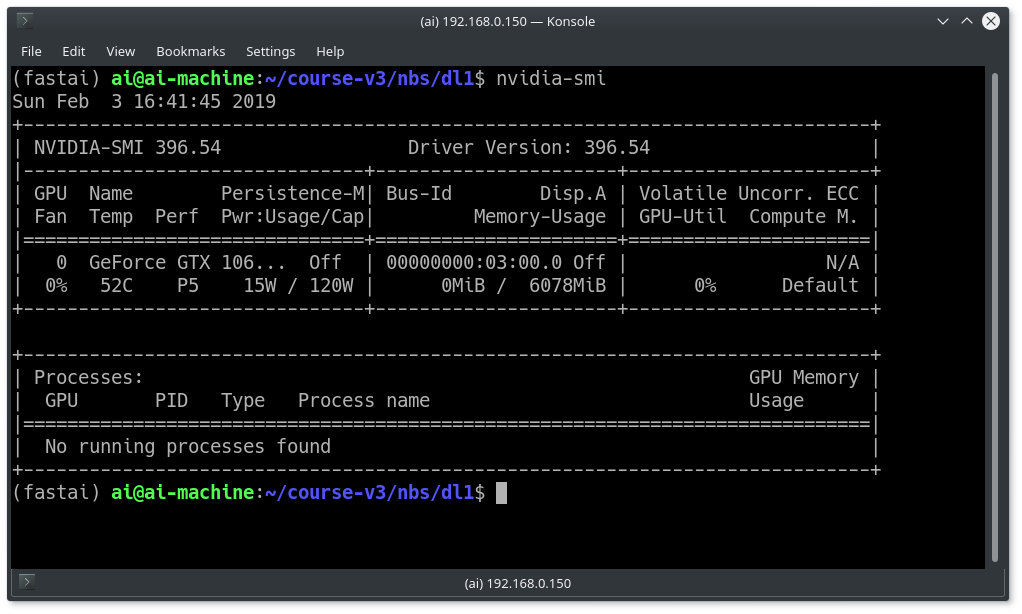Click ai@ai-machine in the bottom prompt
1022x614 pixels.
point(182,492)
